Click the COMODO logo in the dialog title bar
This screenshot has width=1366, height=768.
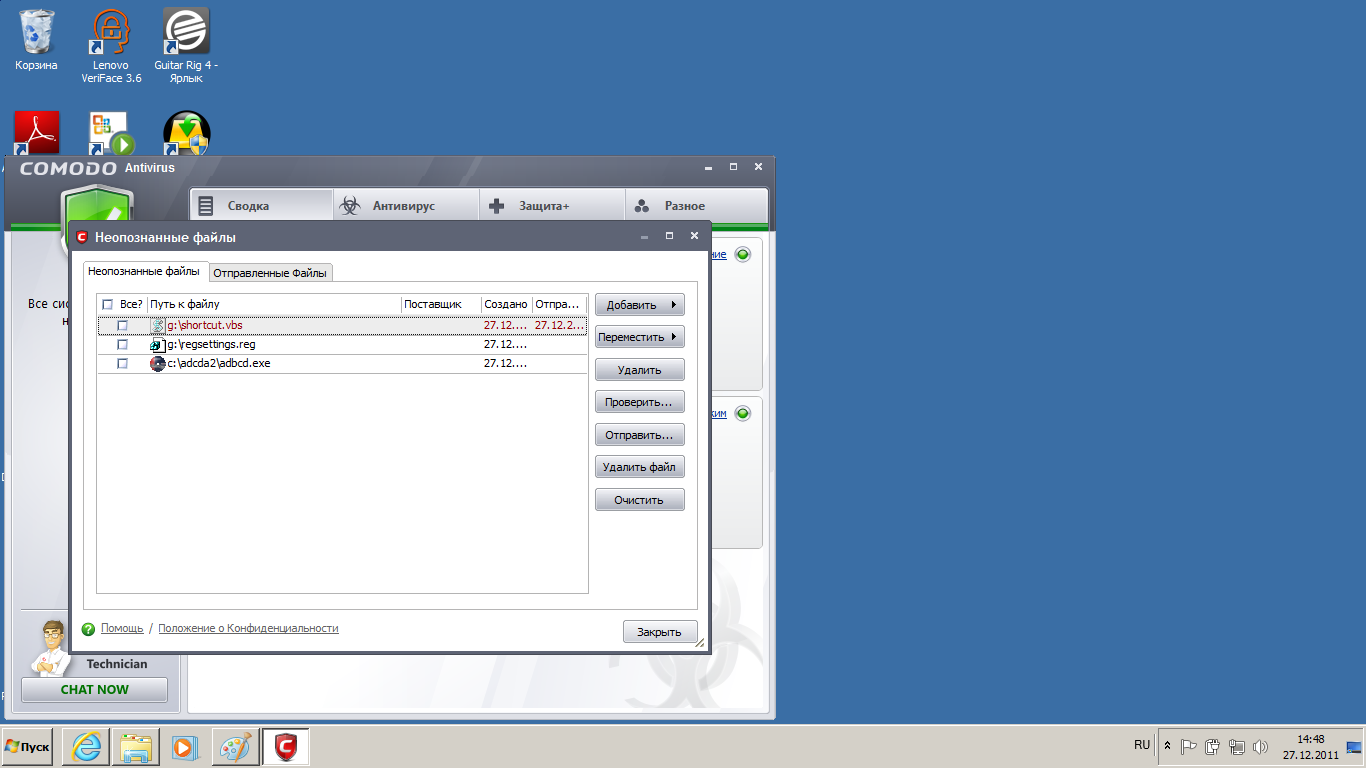82,237
